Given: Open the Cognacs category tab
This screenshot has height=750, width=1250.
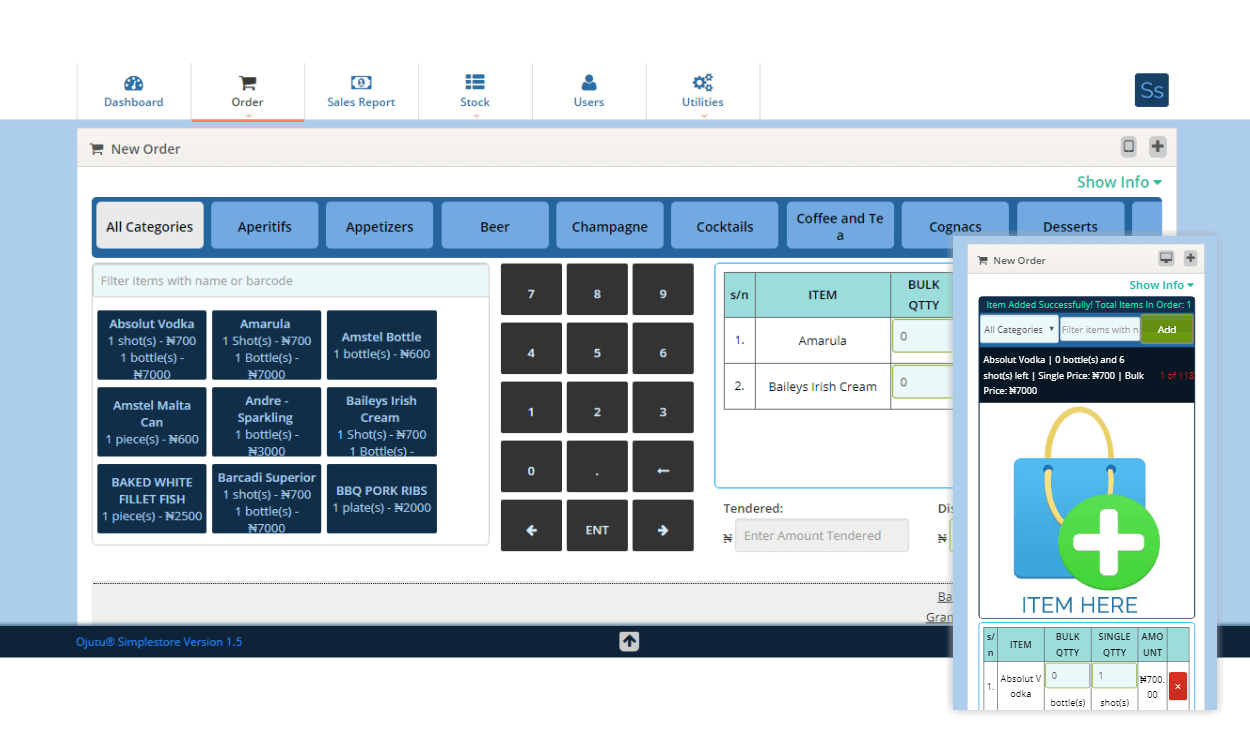Looking at the screenshot, I should pos(955,226).
